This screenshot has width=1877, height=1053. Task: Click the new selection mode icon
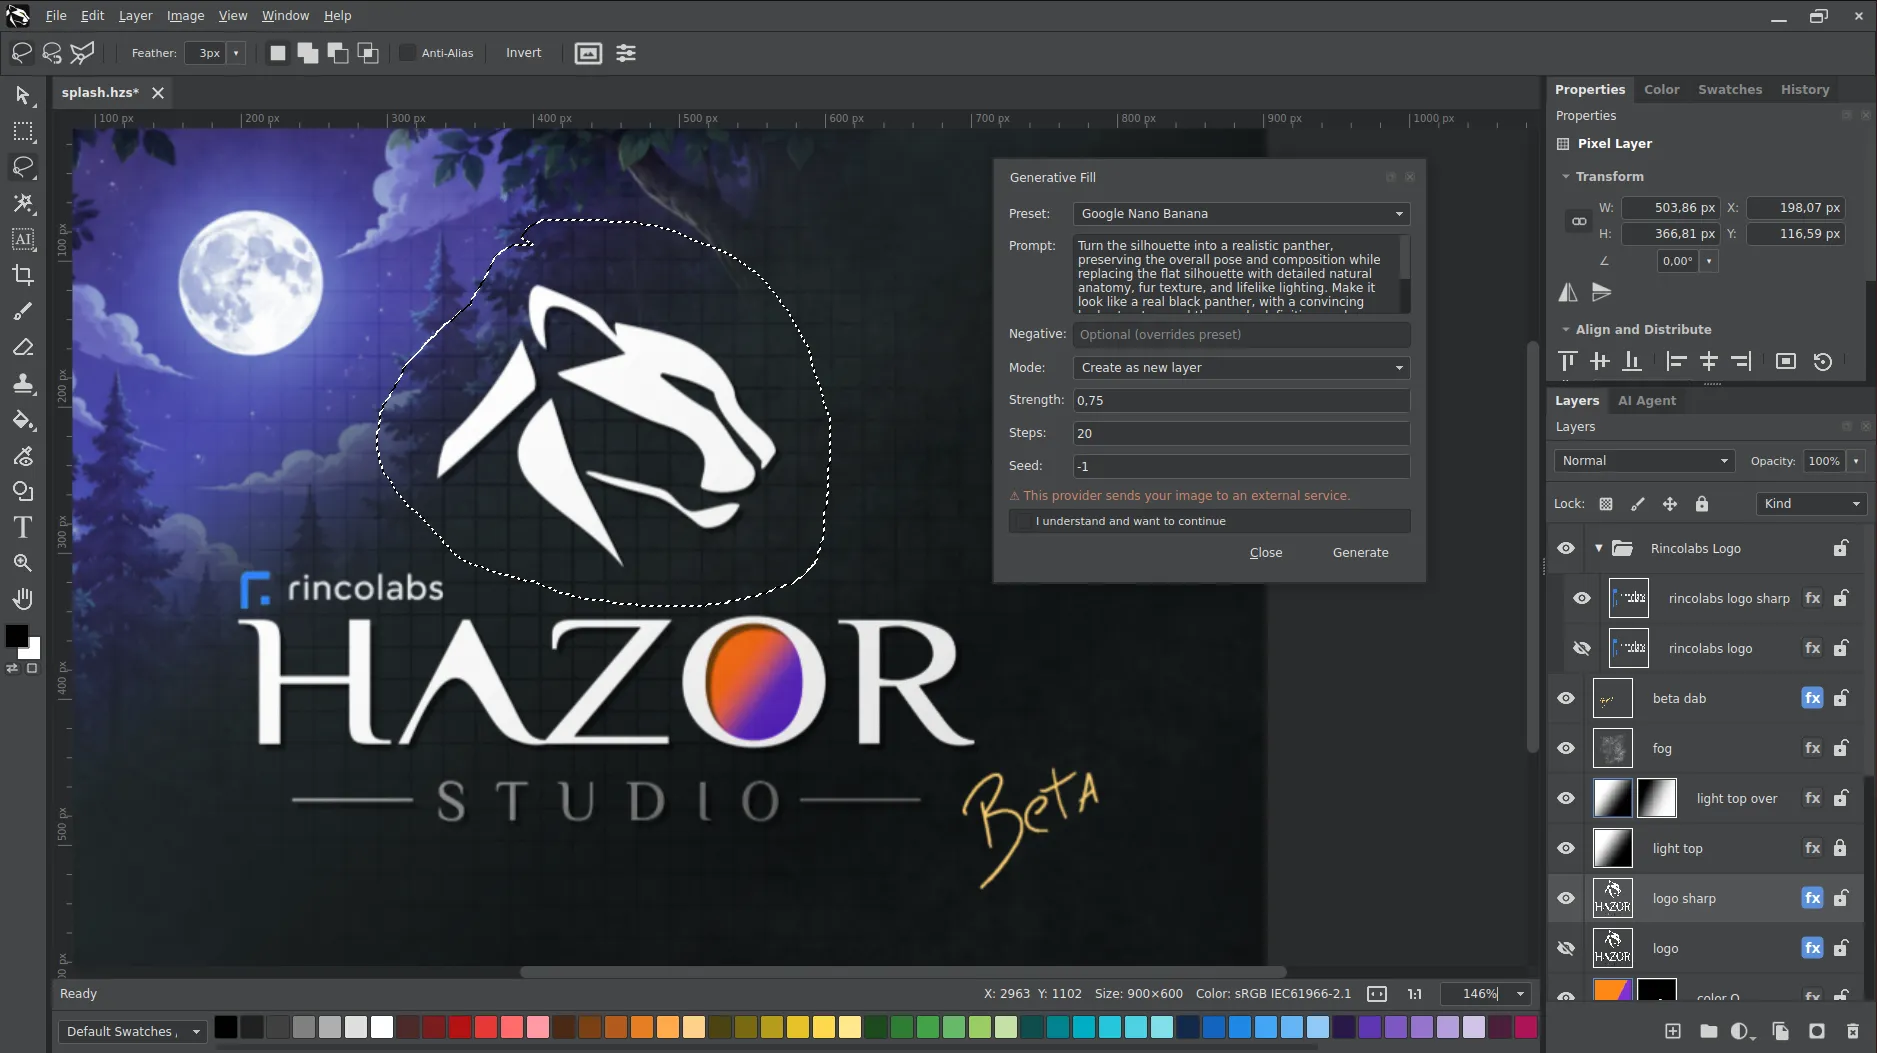pos(278,53)
